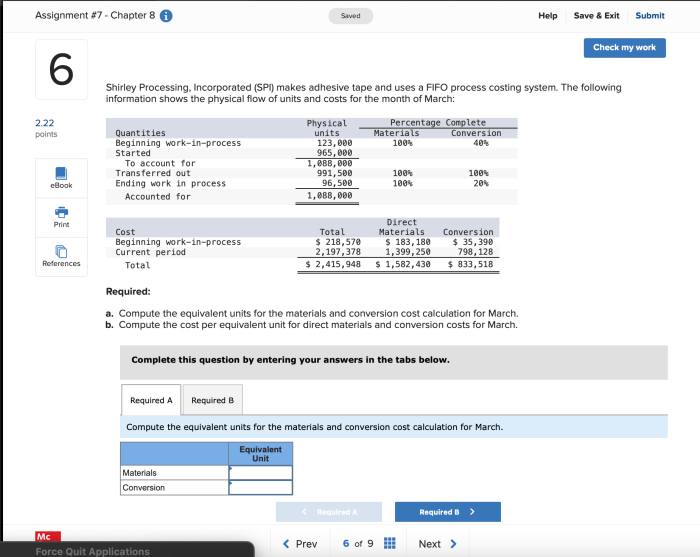Click the '991,500' transferred out value
The image size is (700, 557).
[334, 173]
